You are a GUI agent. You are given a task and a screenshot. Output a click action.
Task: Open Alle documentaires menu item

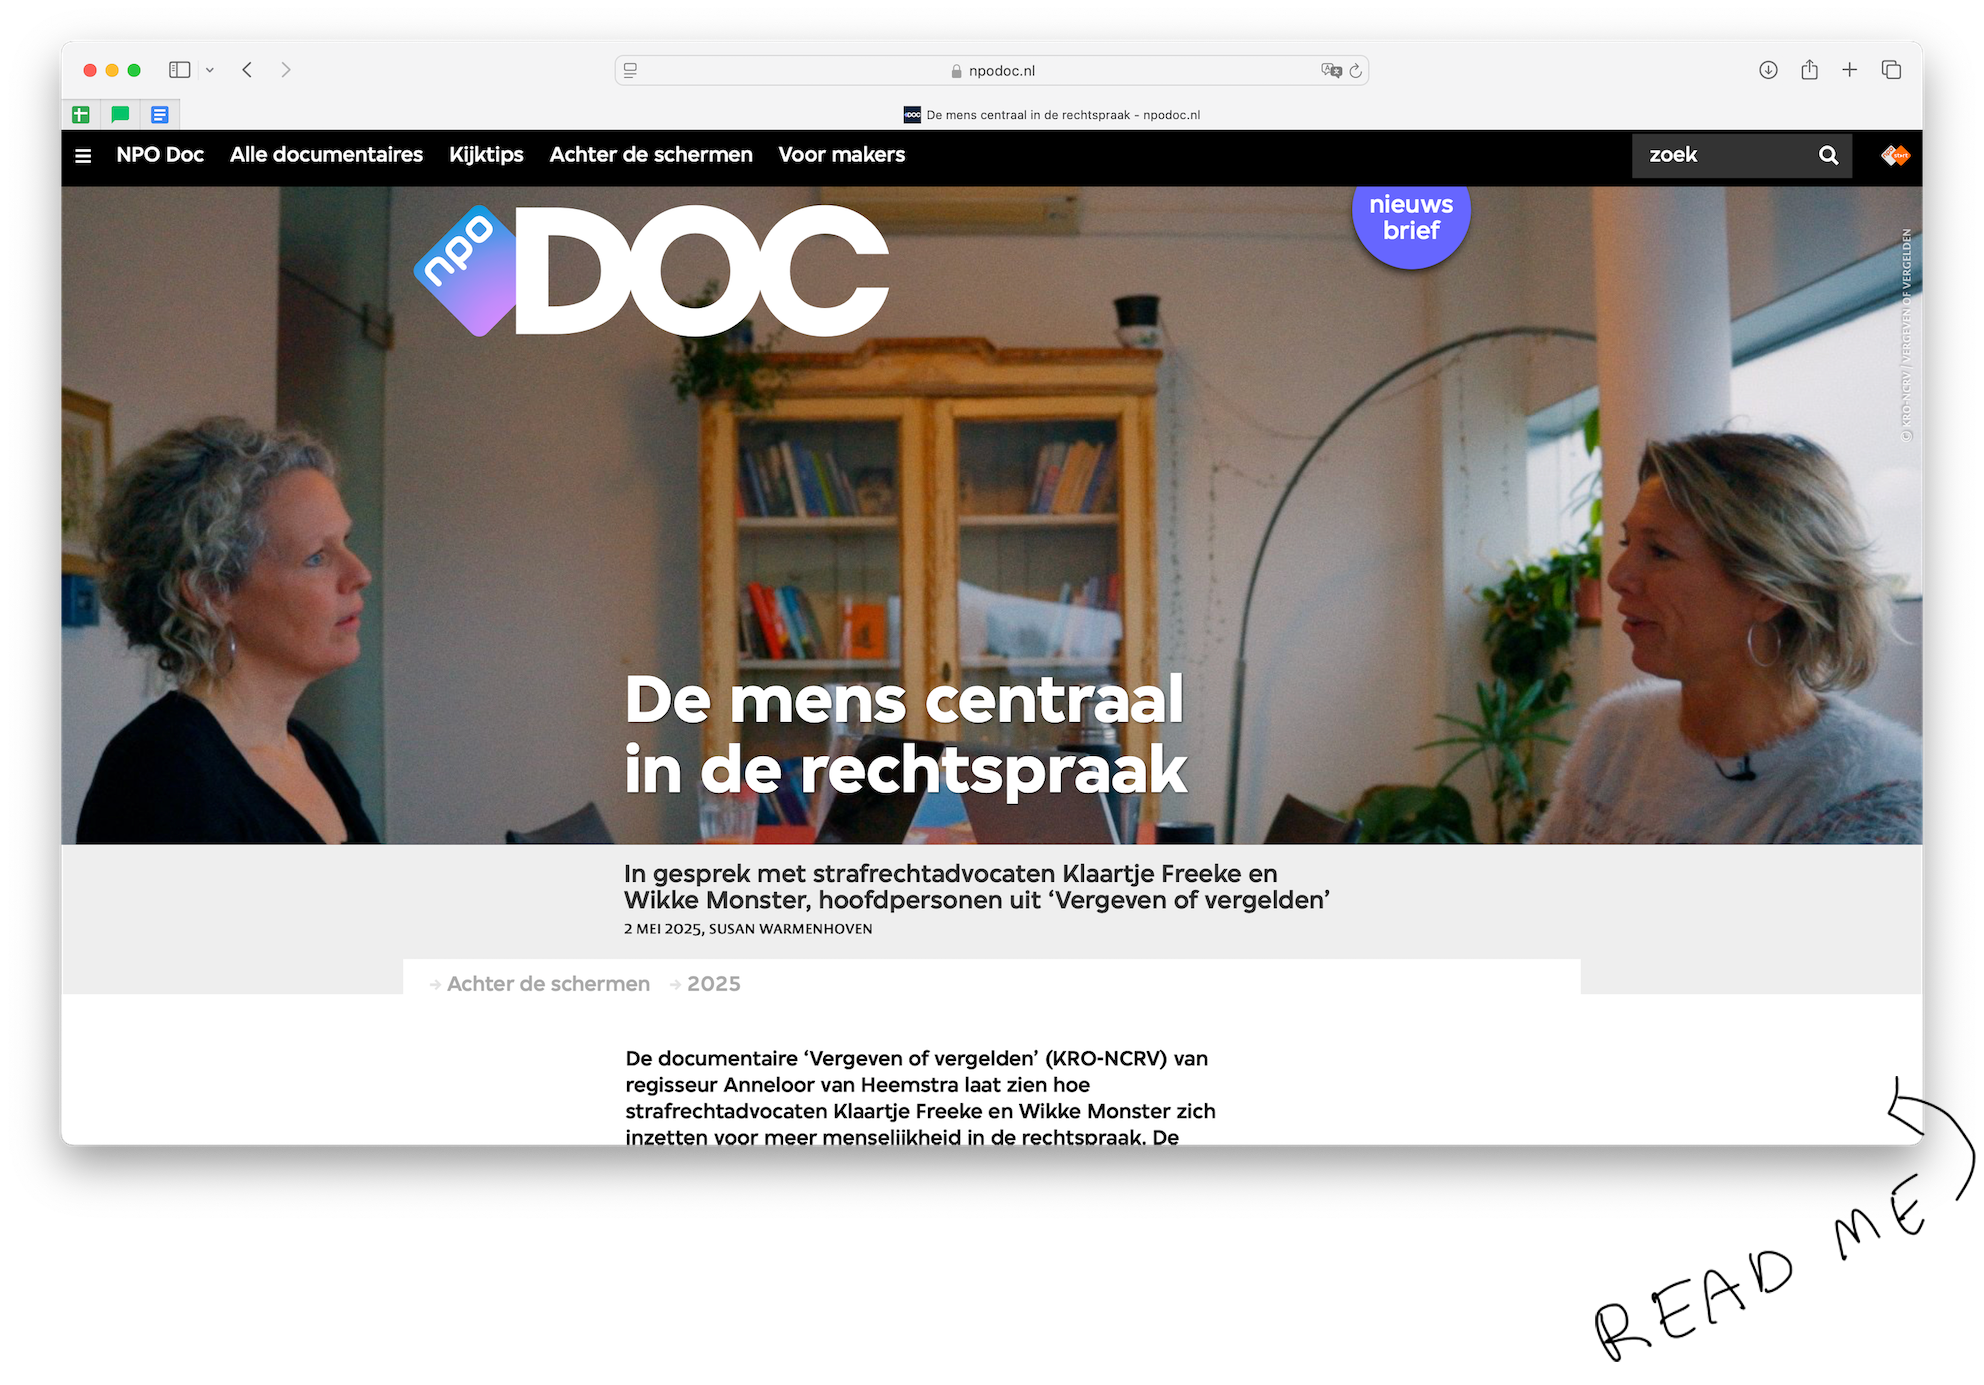pyautogui.click(x=326, y=155)
